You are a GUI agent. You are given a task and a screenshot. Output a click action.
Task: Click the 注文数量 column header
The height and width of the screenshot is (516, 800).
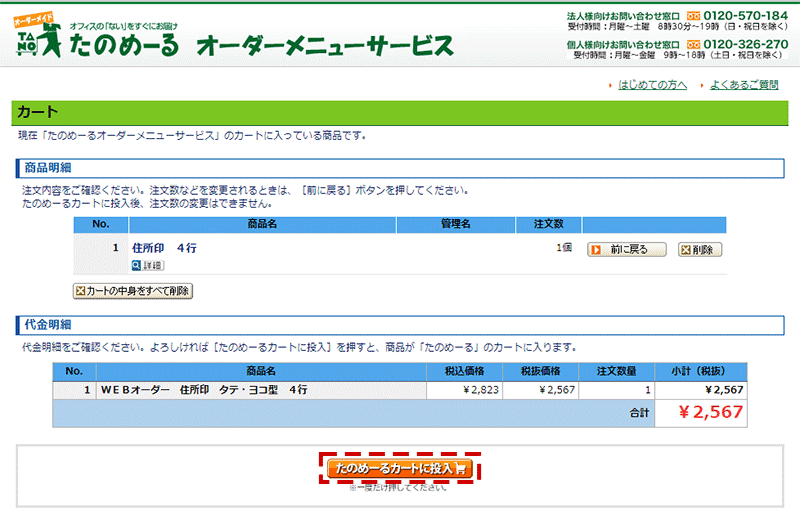(616, 372)
